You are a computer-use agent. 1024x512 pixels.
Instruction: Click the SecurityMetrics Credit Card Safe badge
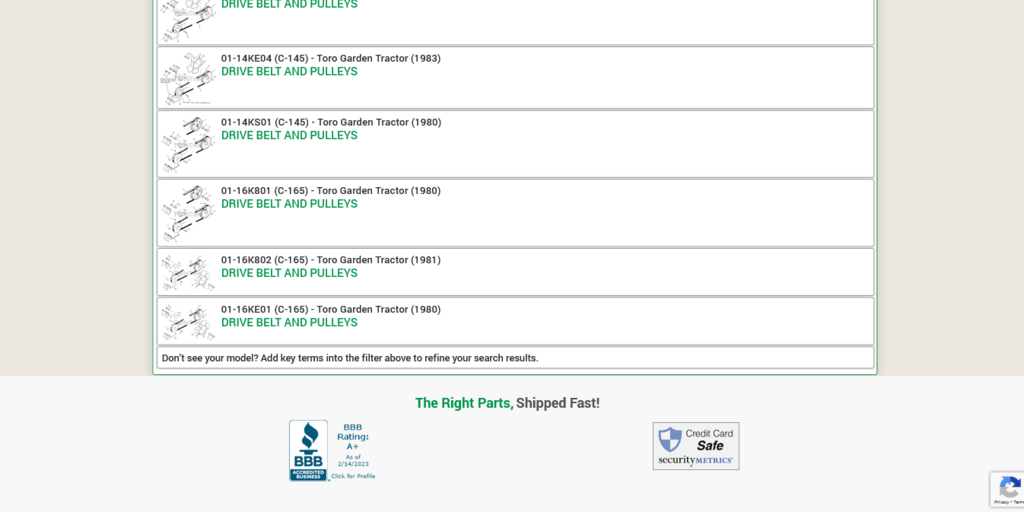coord(696,446)
